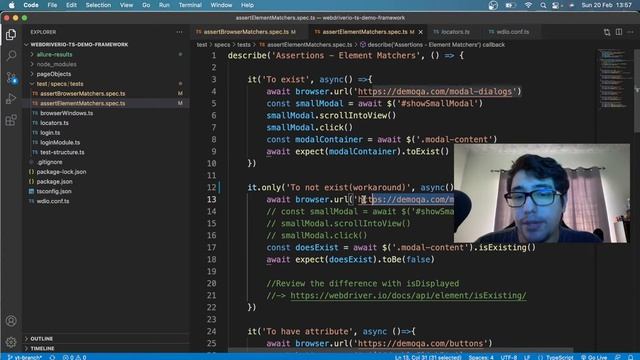
Task: Open the Selection menu
Action: 98,5
